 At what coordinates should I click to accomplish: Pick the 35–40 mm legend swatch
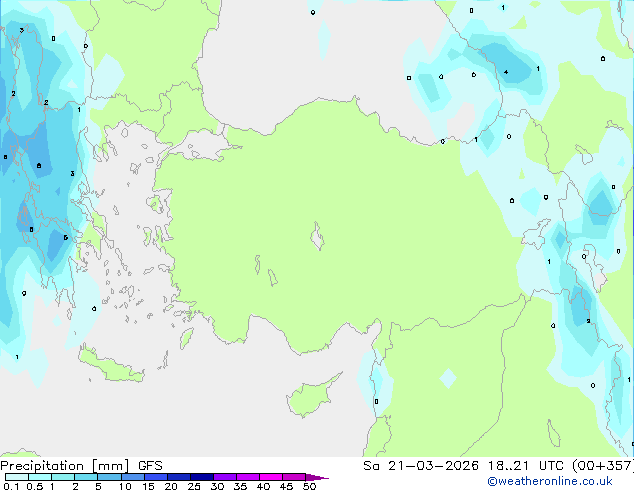pyautogui.click(x=248, y=477)
